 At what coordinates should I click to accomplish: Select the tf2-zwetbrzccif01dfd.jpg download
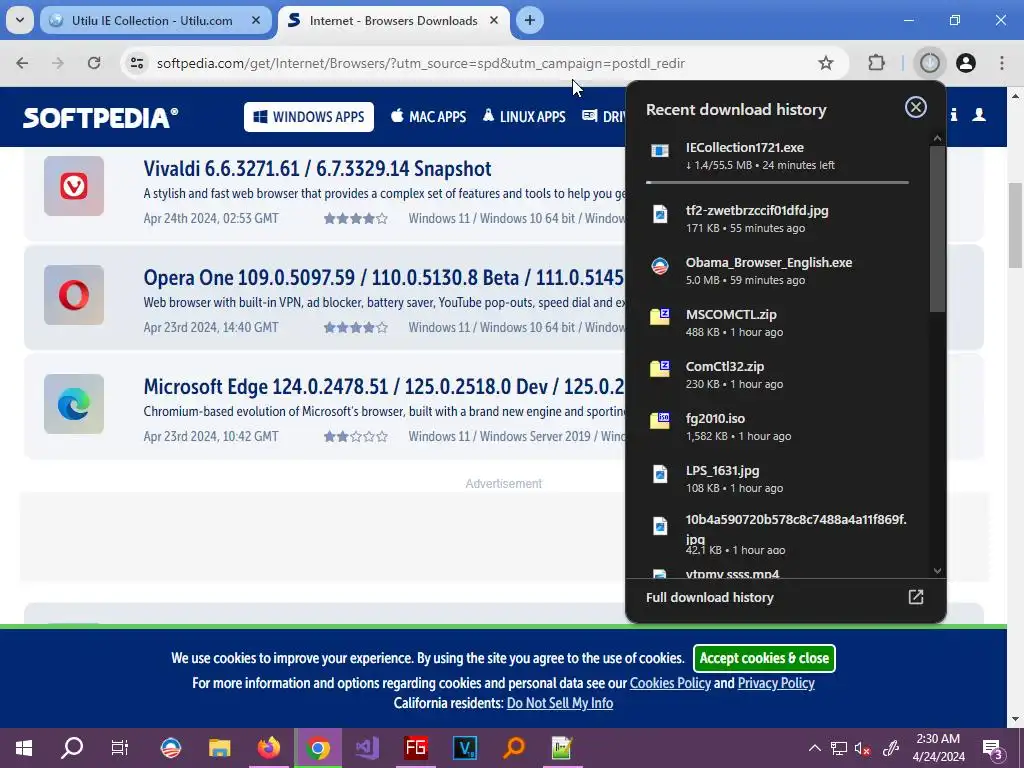pyautogui.click(x=777, y=219)
